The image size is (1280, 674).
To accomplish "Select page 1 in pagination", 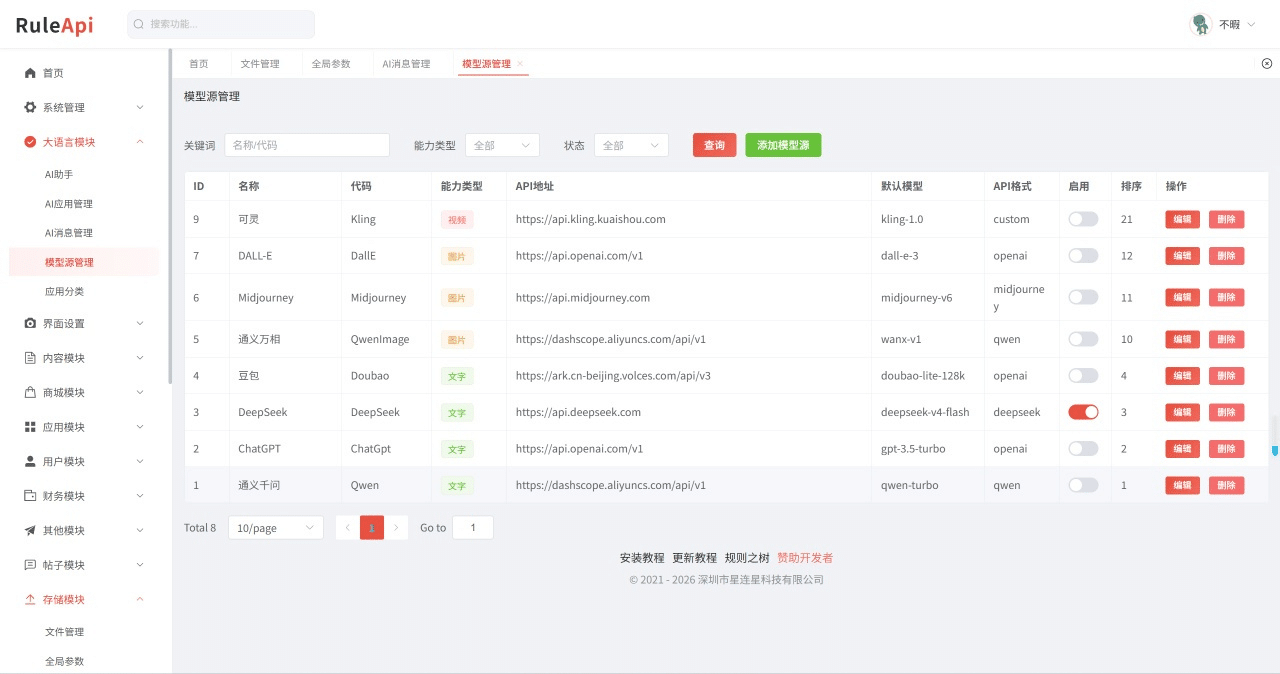I will (x=372, y=527).
